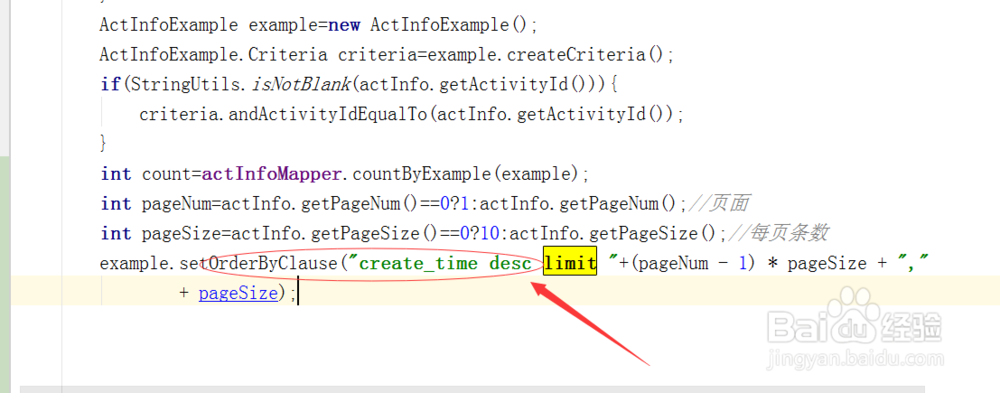1000x393 pixels.
Task: Click the '//页面' comment
Action: coord(719,204)
